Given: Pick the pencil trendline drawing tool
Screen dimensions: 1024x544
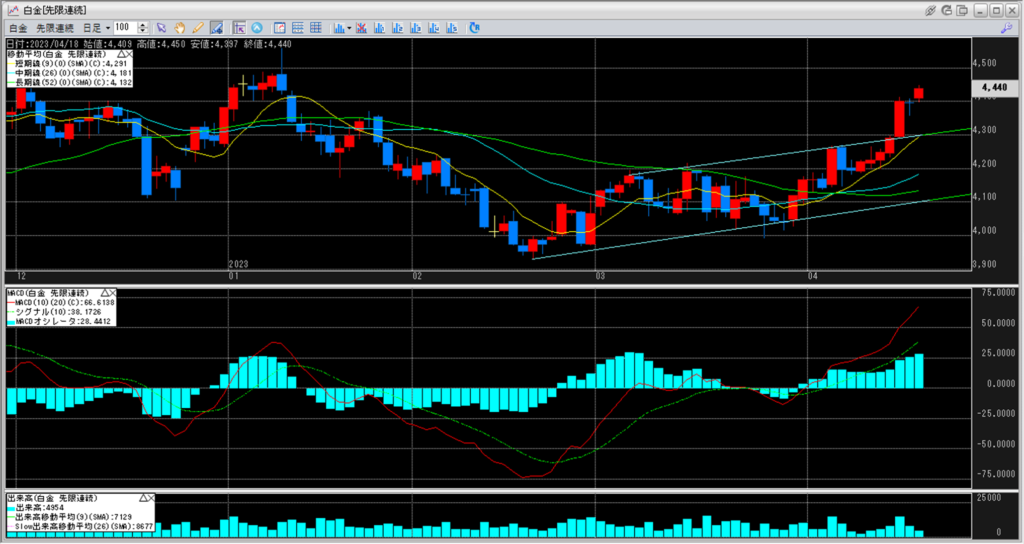Looking at the screenshot, I should point(198,27).
